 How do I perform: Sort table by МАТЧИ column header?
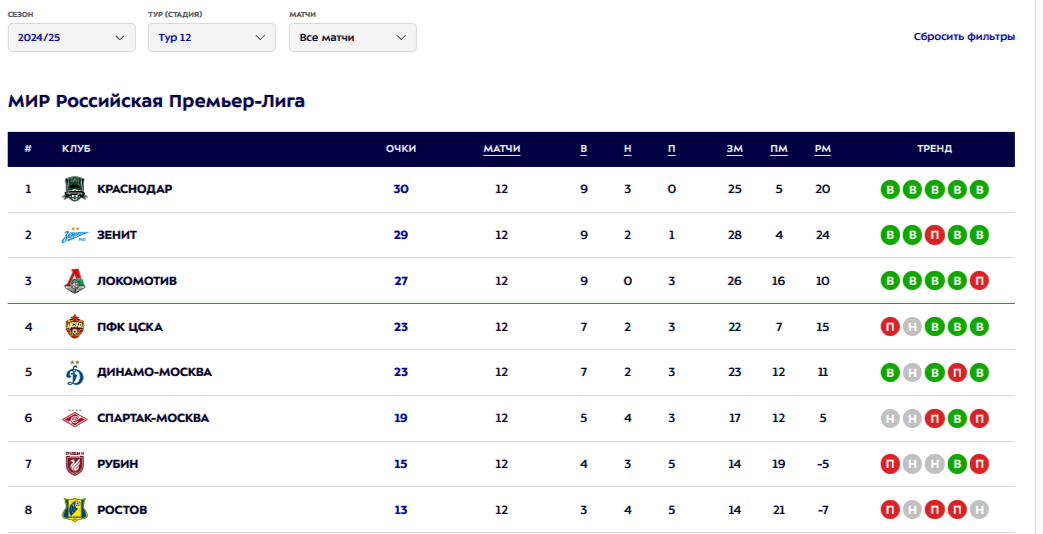pos(502,149)
